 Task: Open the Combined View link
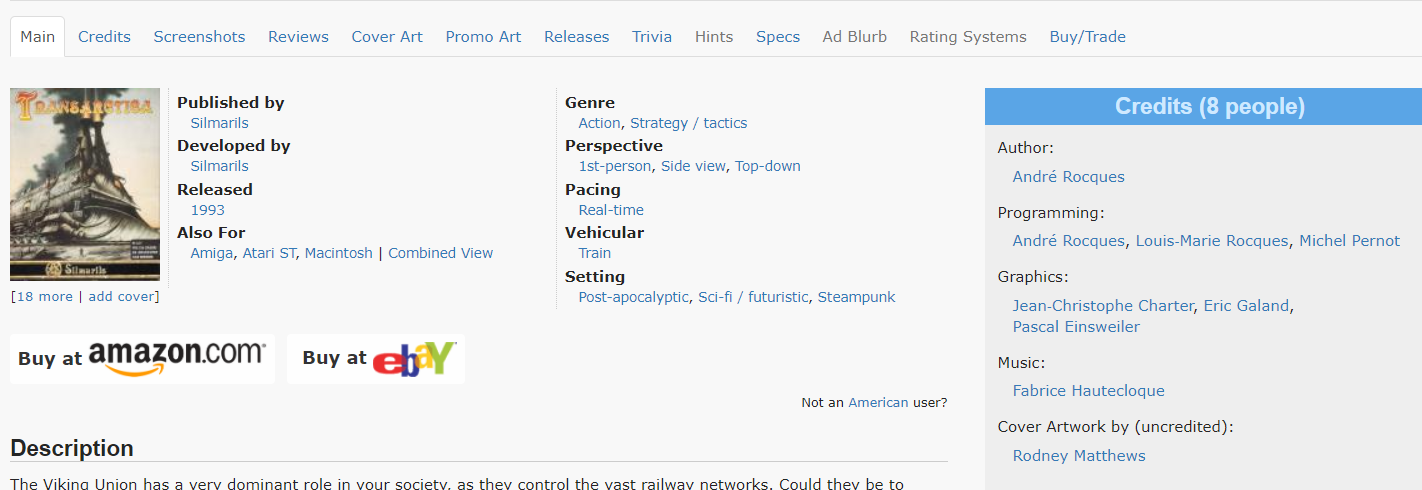click(440, 253)
